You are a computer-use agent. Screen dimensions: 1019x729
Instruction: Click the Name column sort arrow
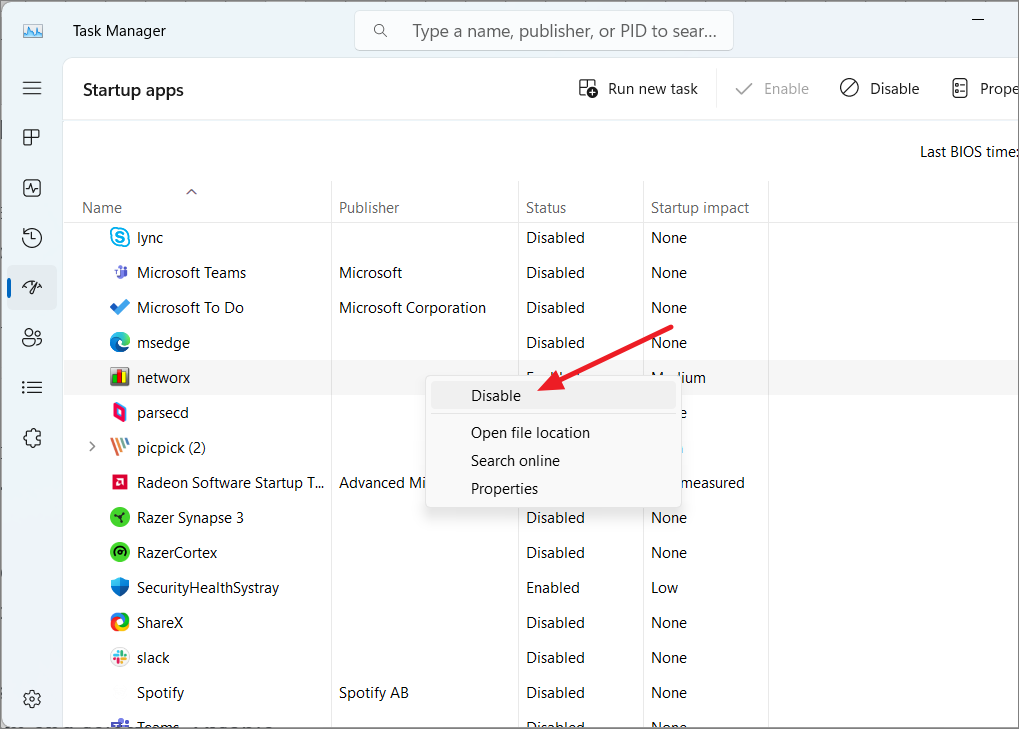pos(191,191)
